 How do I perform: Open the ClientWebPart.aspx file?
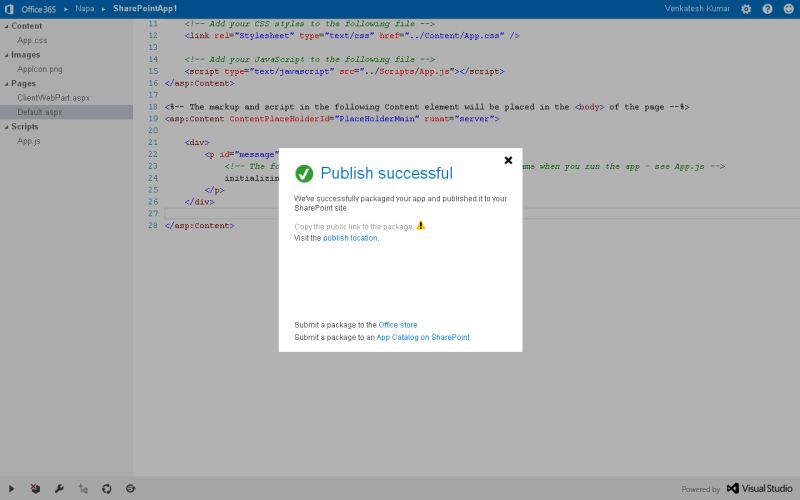coord(54,97)
